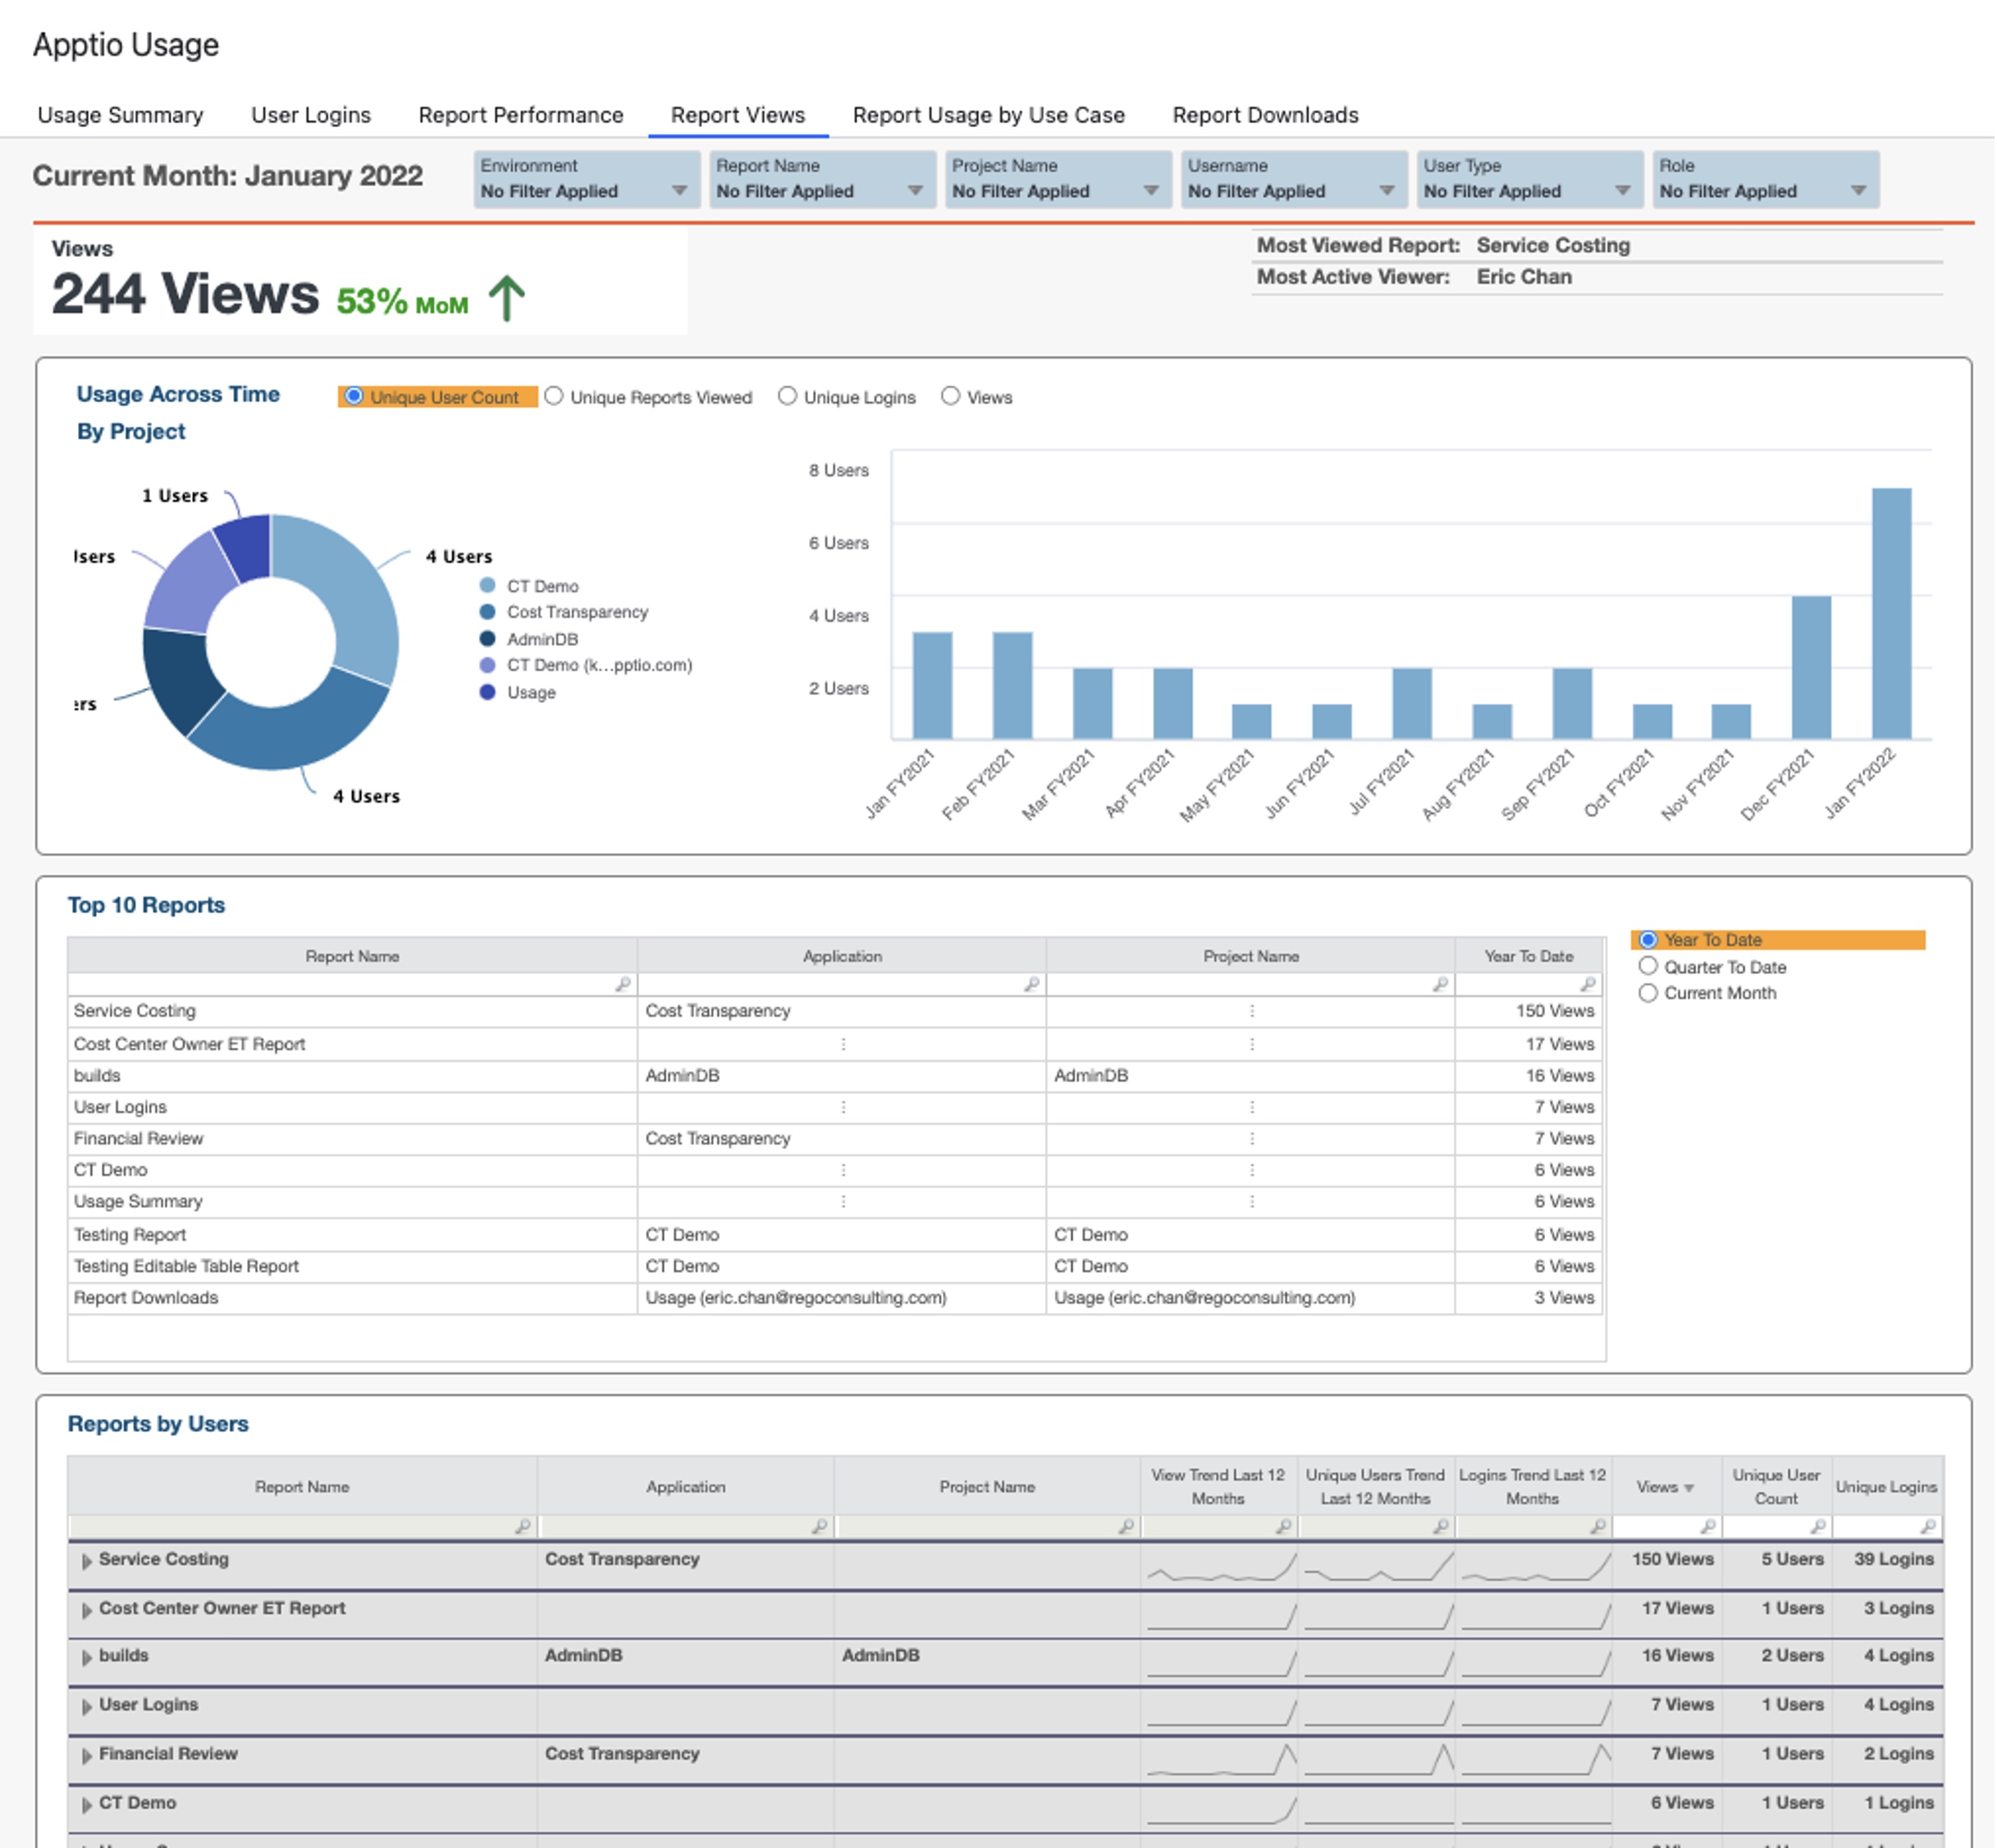The height and width of the screenshot is (1848, 1997).
Task: Click search icon under Unique User Count column
Action: [x=1818, y=1526]
